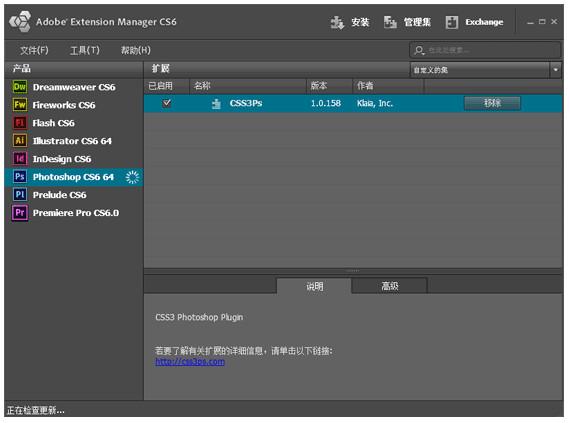This screenshot has width=570, height=423.
Task: Click the Exchange icon in header
Action: click(451, 22)
